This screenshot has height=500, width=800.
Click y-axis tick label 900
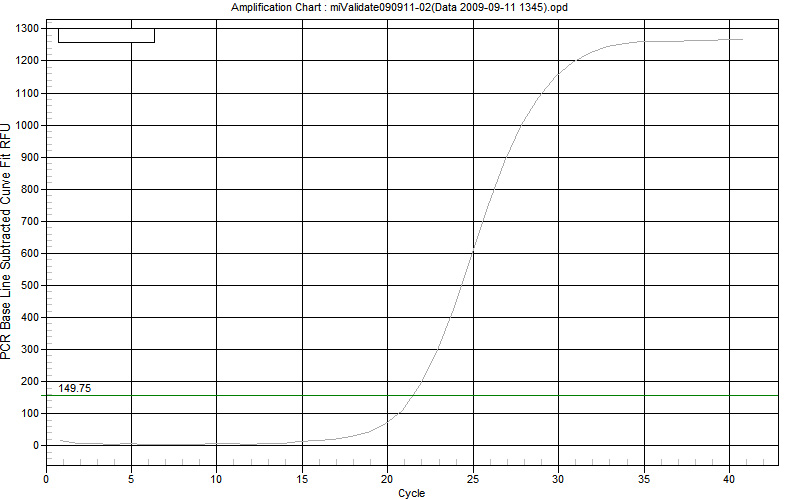(x=30, y=158)
